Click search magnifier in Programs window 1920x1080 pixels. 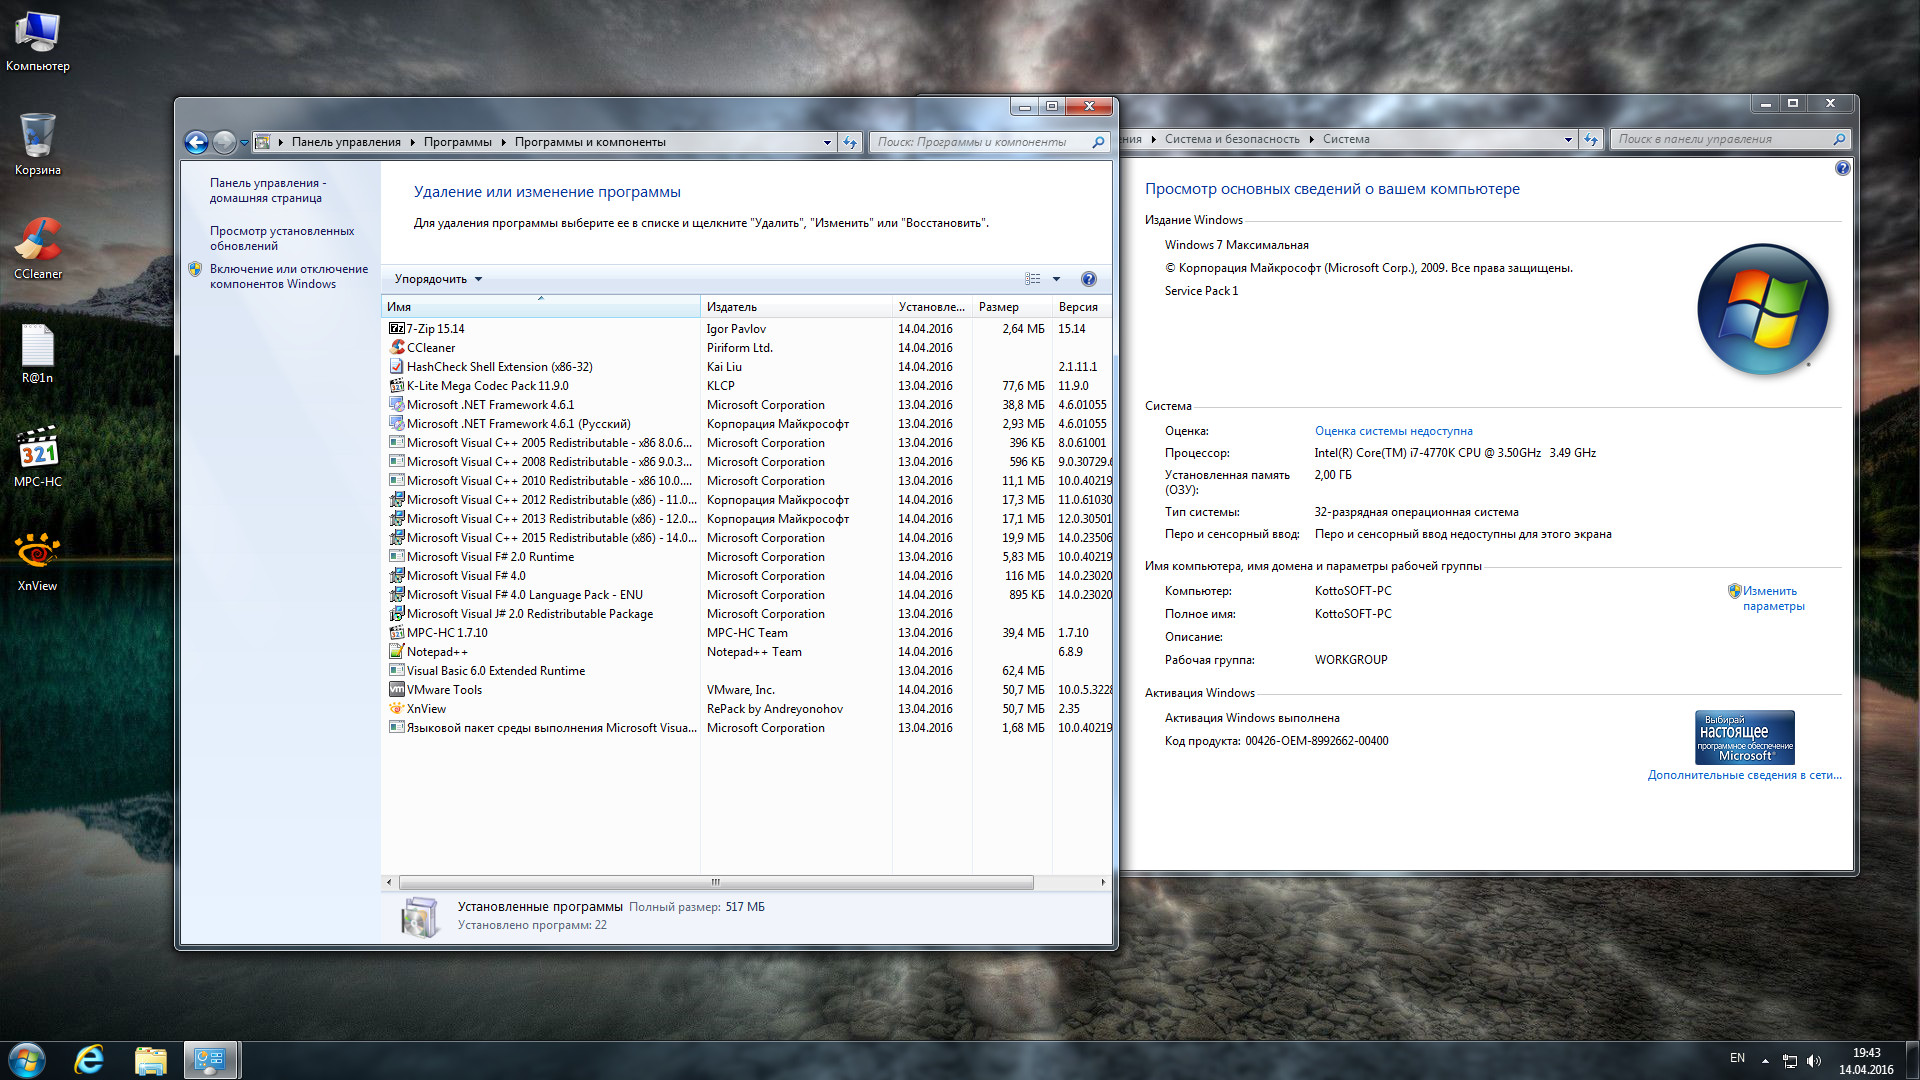coord(1098,142)
